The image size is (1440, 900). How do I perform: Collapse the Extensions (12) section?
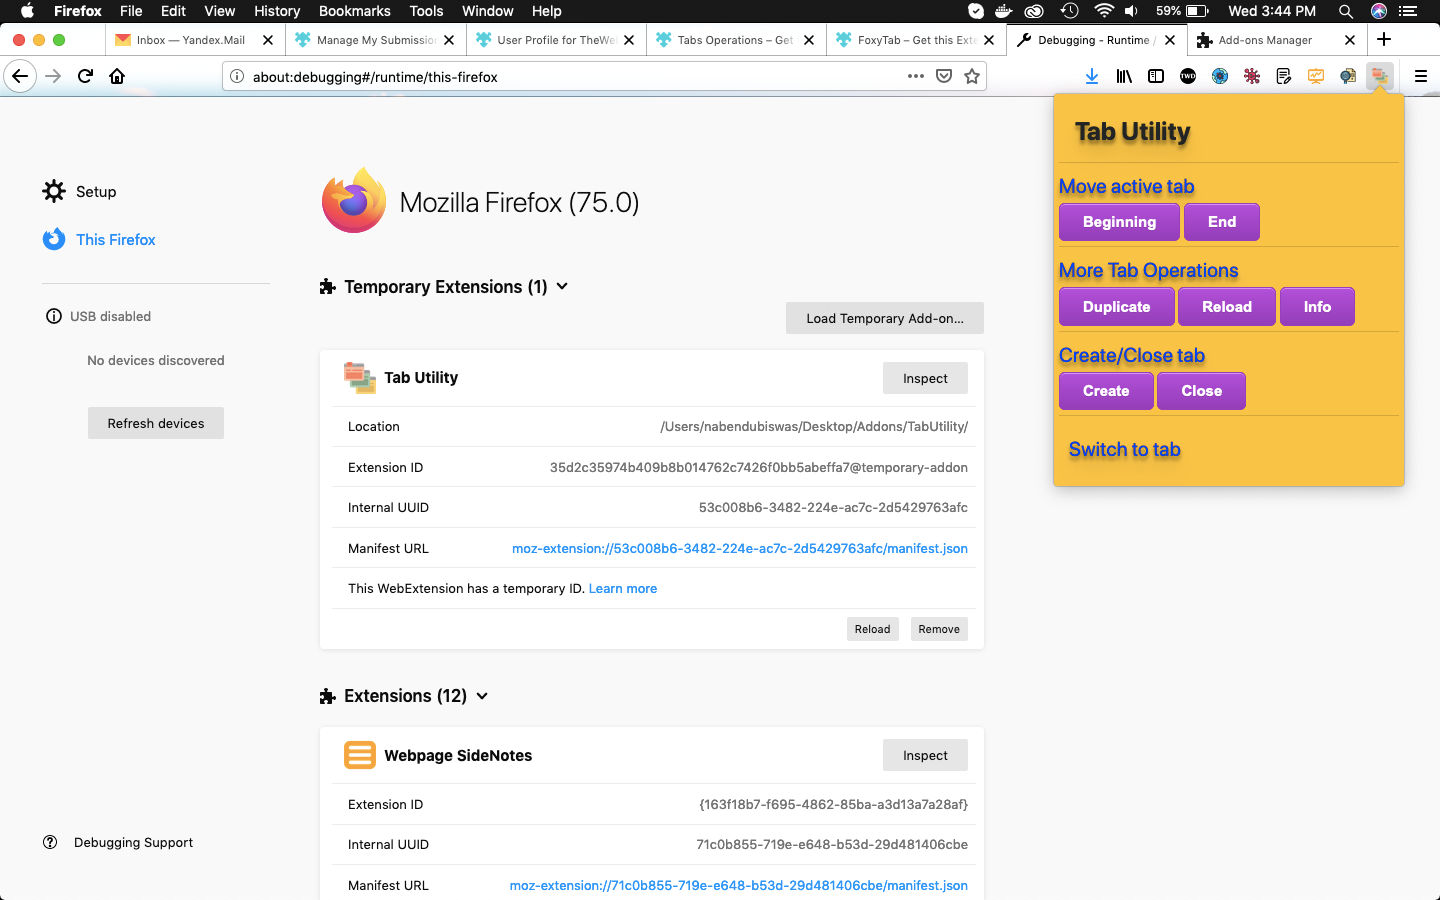[x=482, y=696]
